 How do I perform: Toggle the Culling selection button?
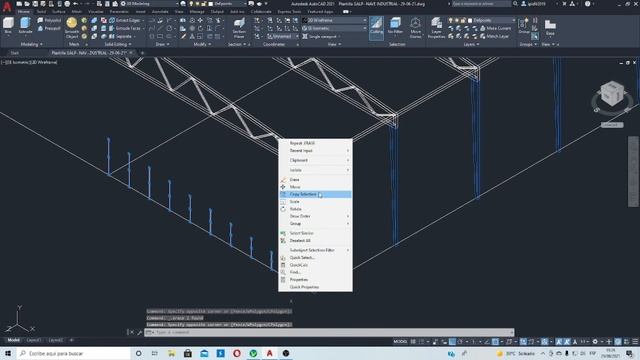click(376, 27)
